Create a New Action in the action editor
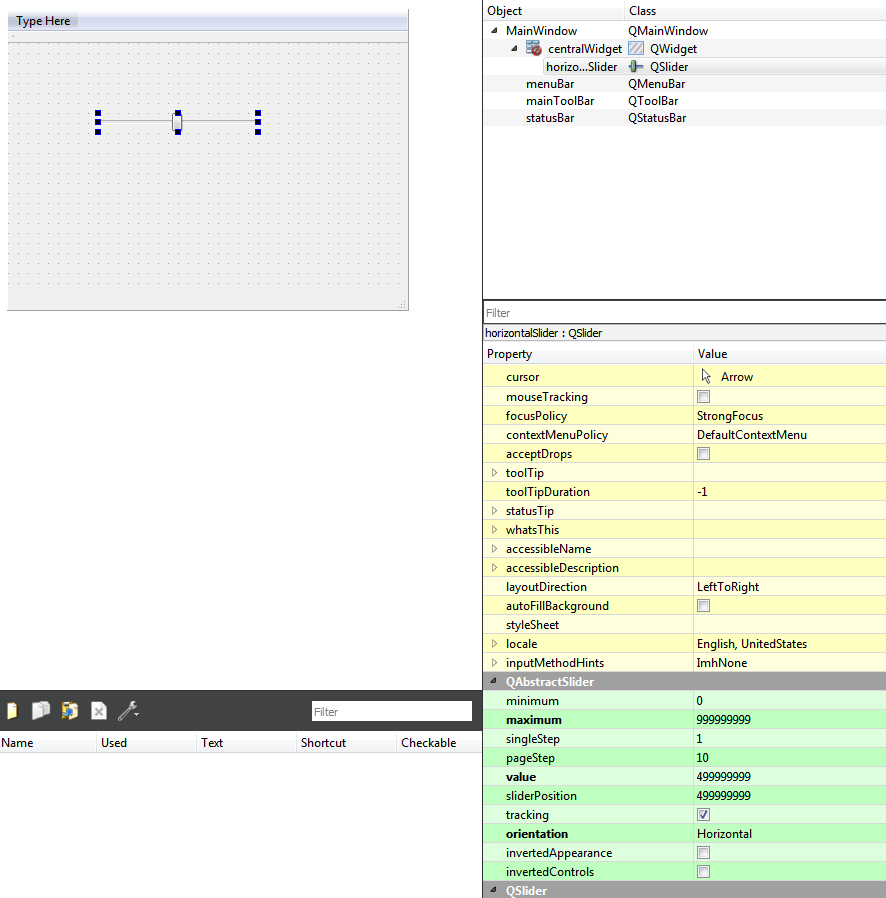The height and width of the screenshot is (898, 886). click(12, 711)
